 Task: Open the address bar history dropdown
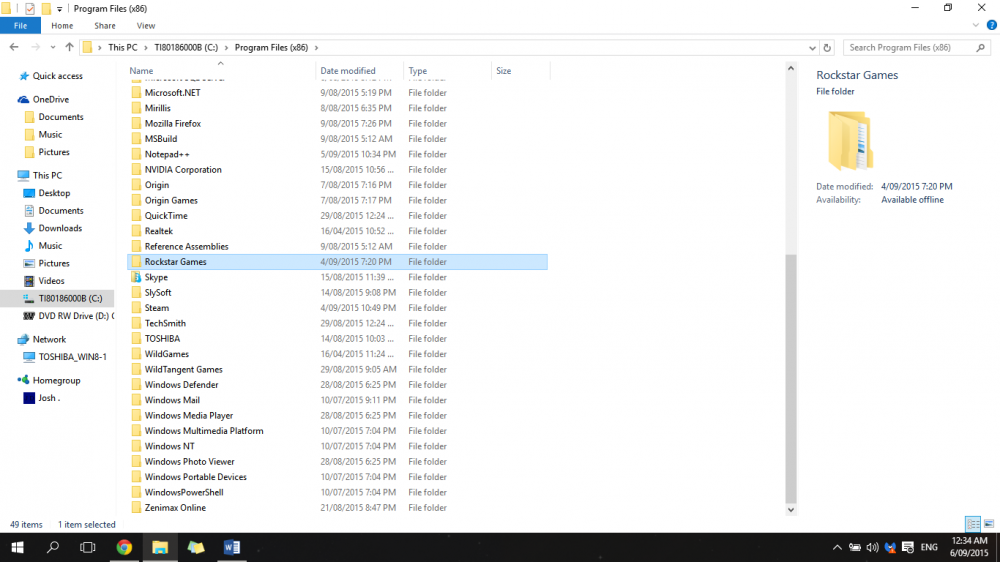[x=812, y=48]
